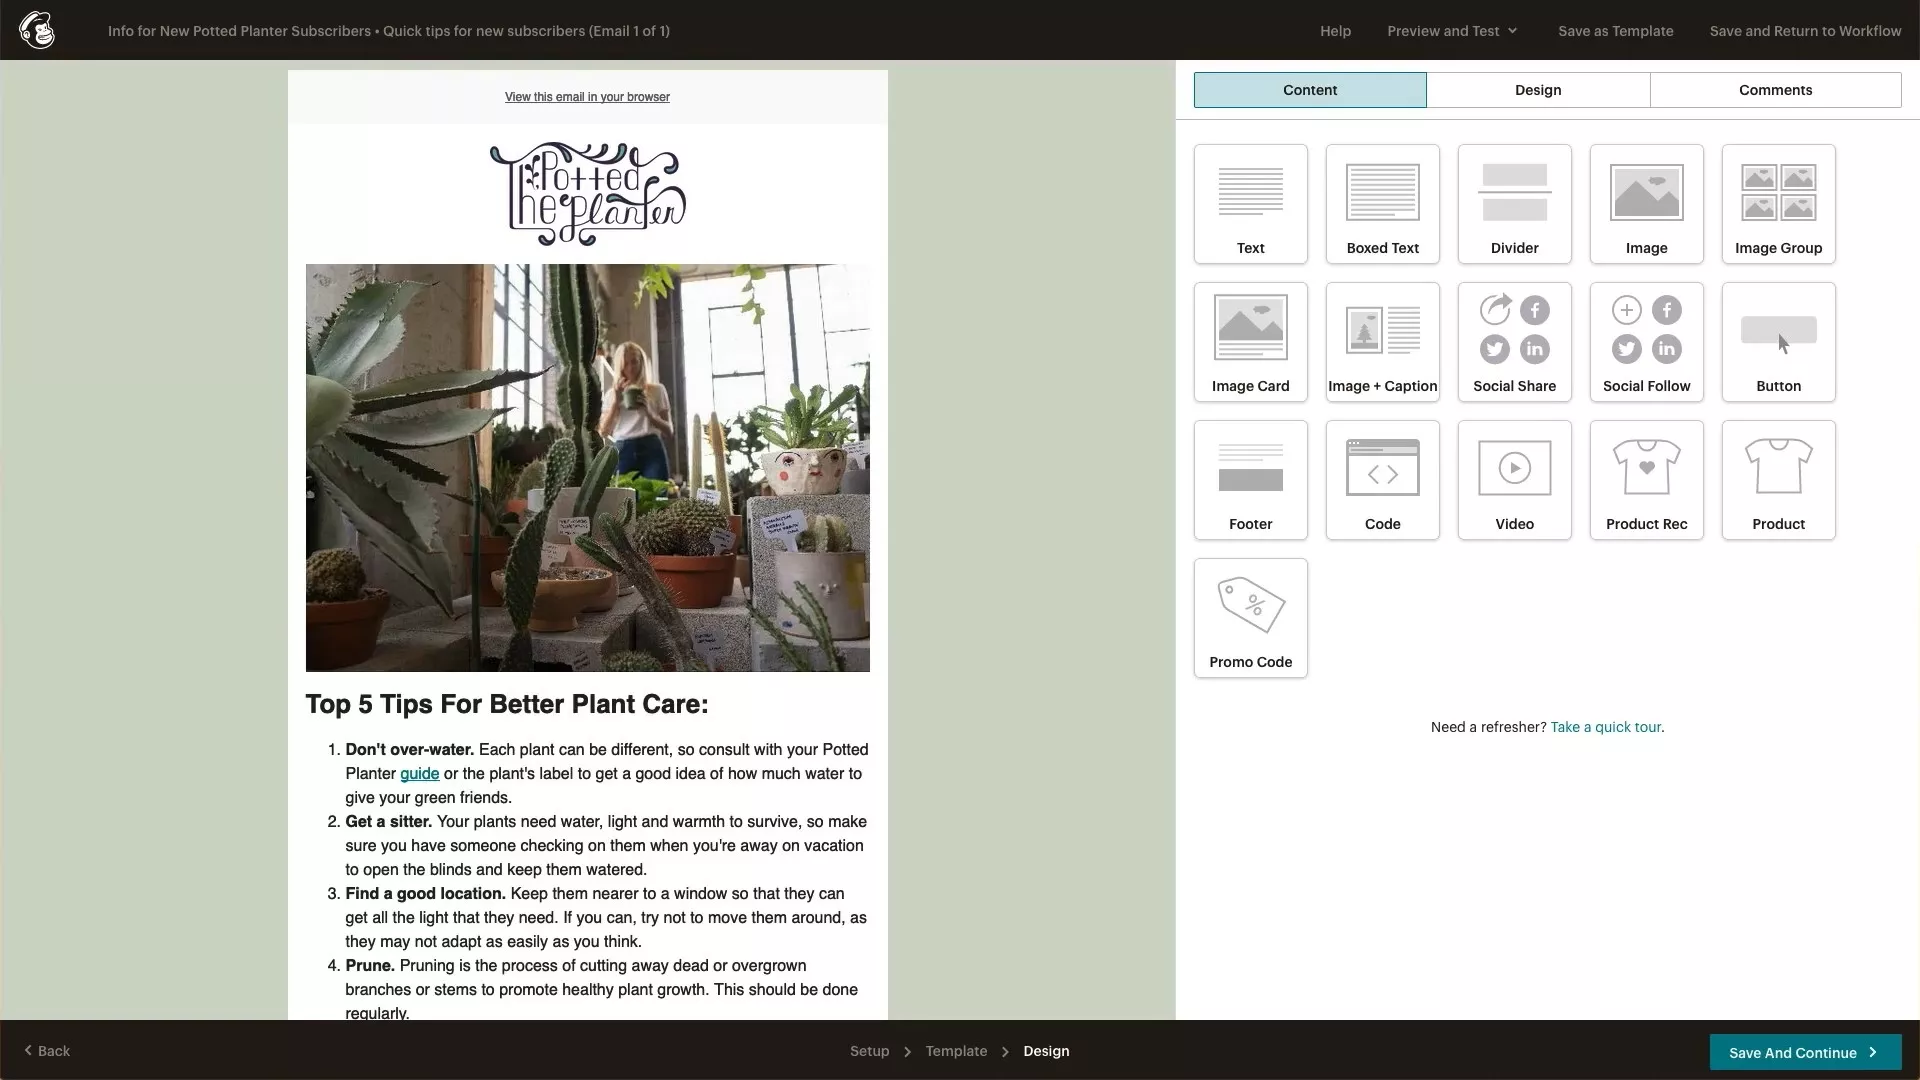
Task: Click the Top 5 Tips heading text
Action: tap(507, 704)
